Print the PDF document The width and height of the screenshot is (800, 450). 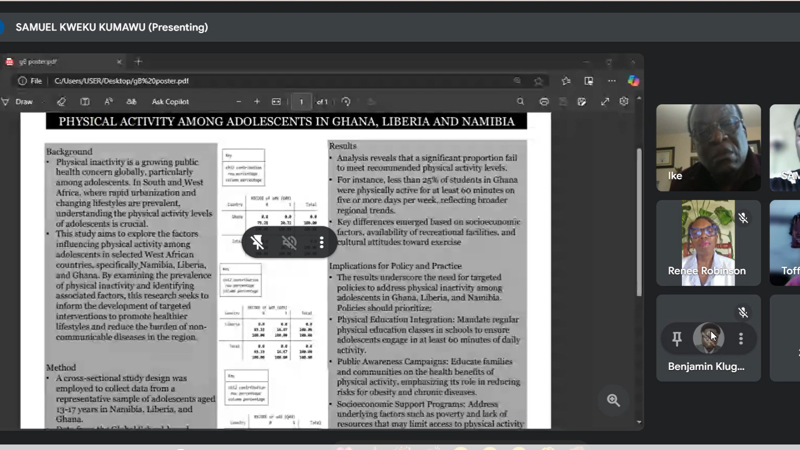(x=543, y=102)
